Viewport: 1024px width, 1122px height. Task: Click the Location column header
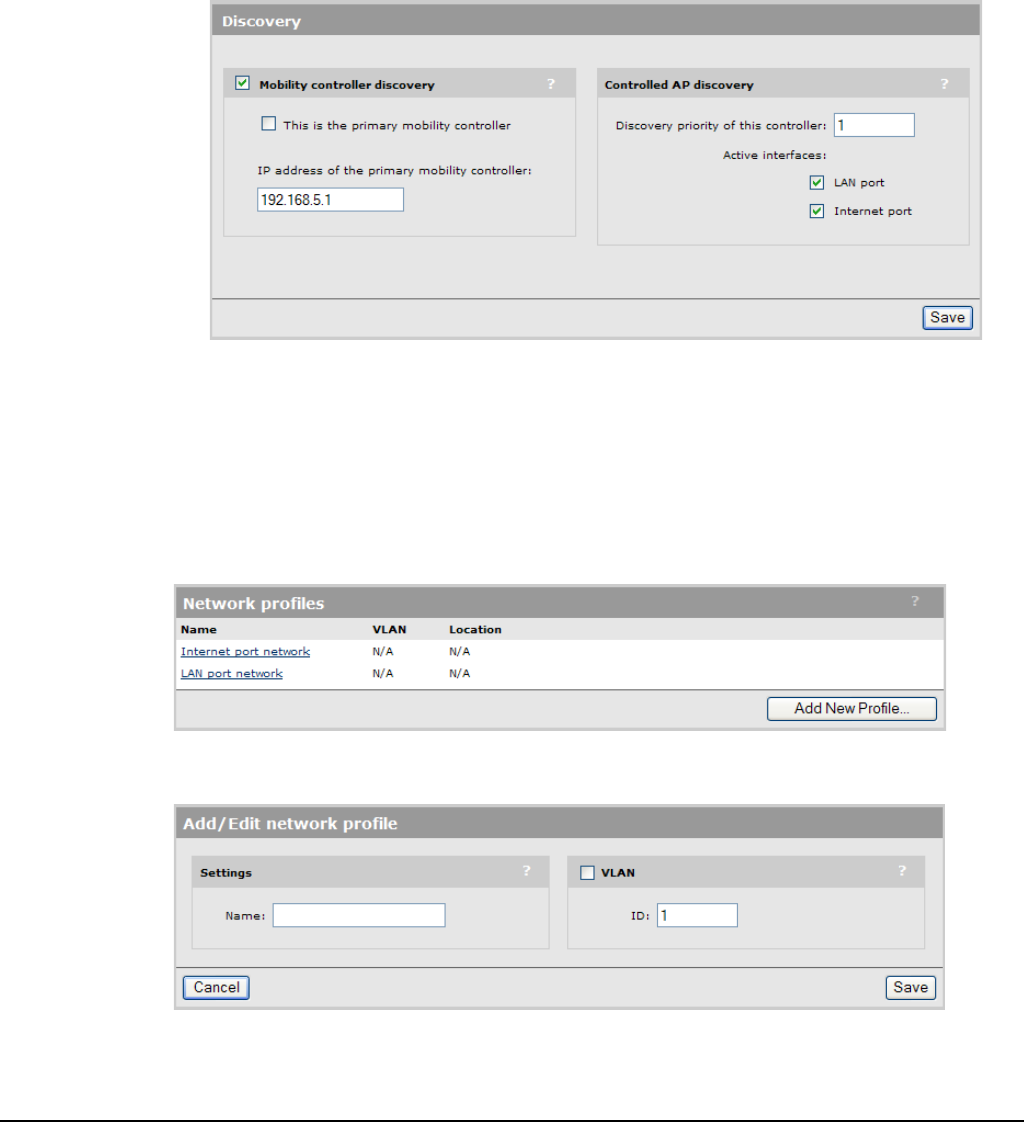pos(475,630)
